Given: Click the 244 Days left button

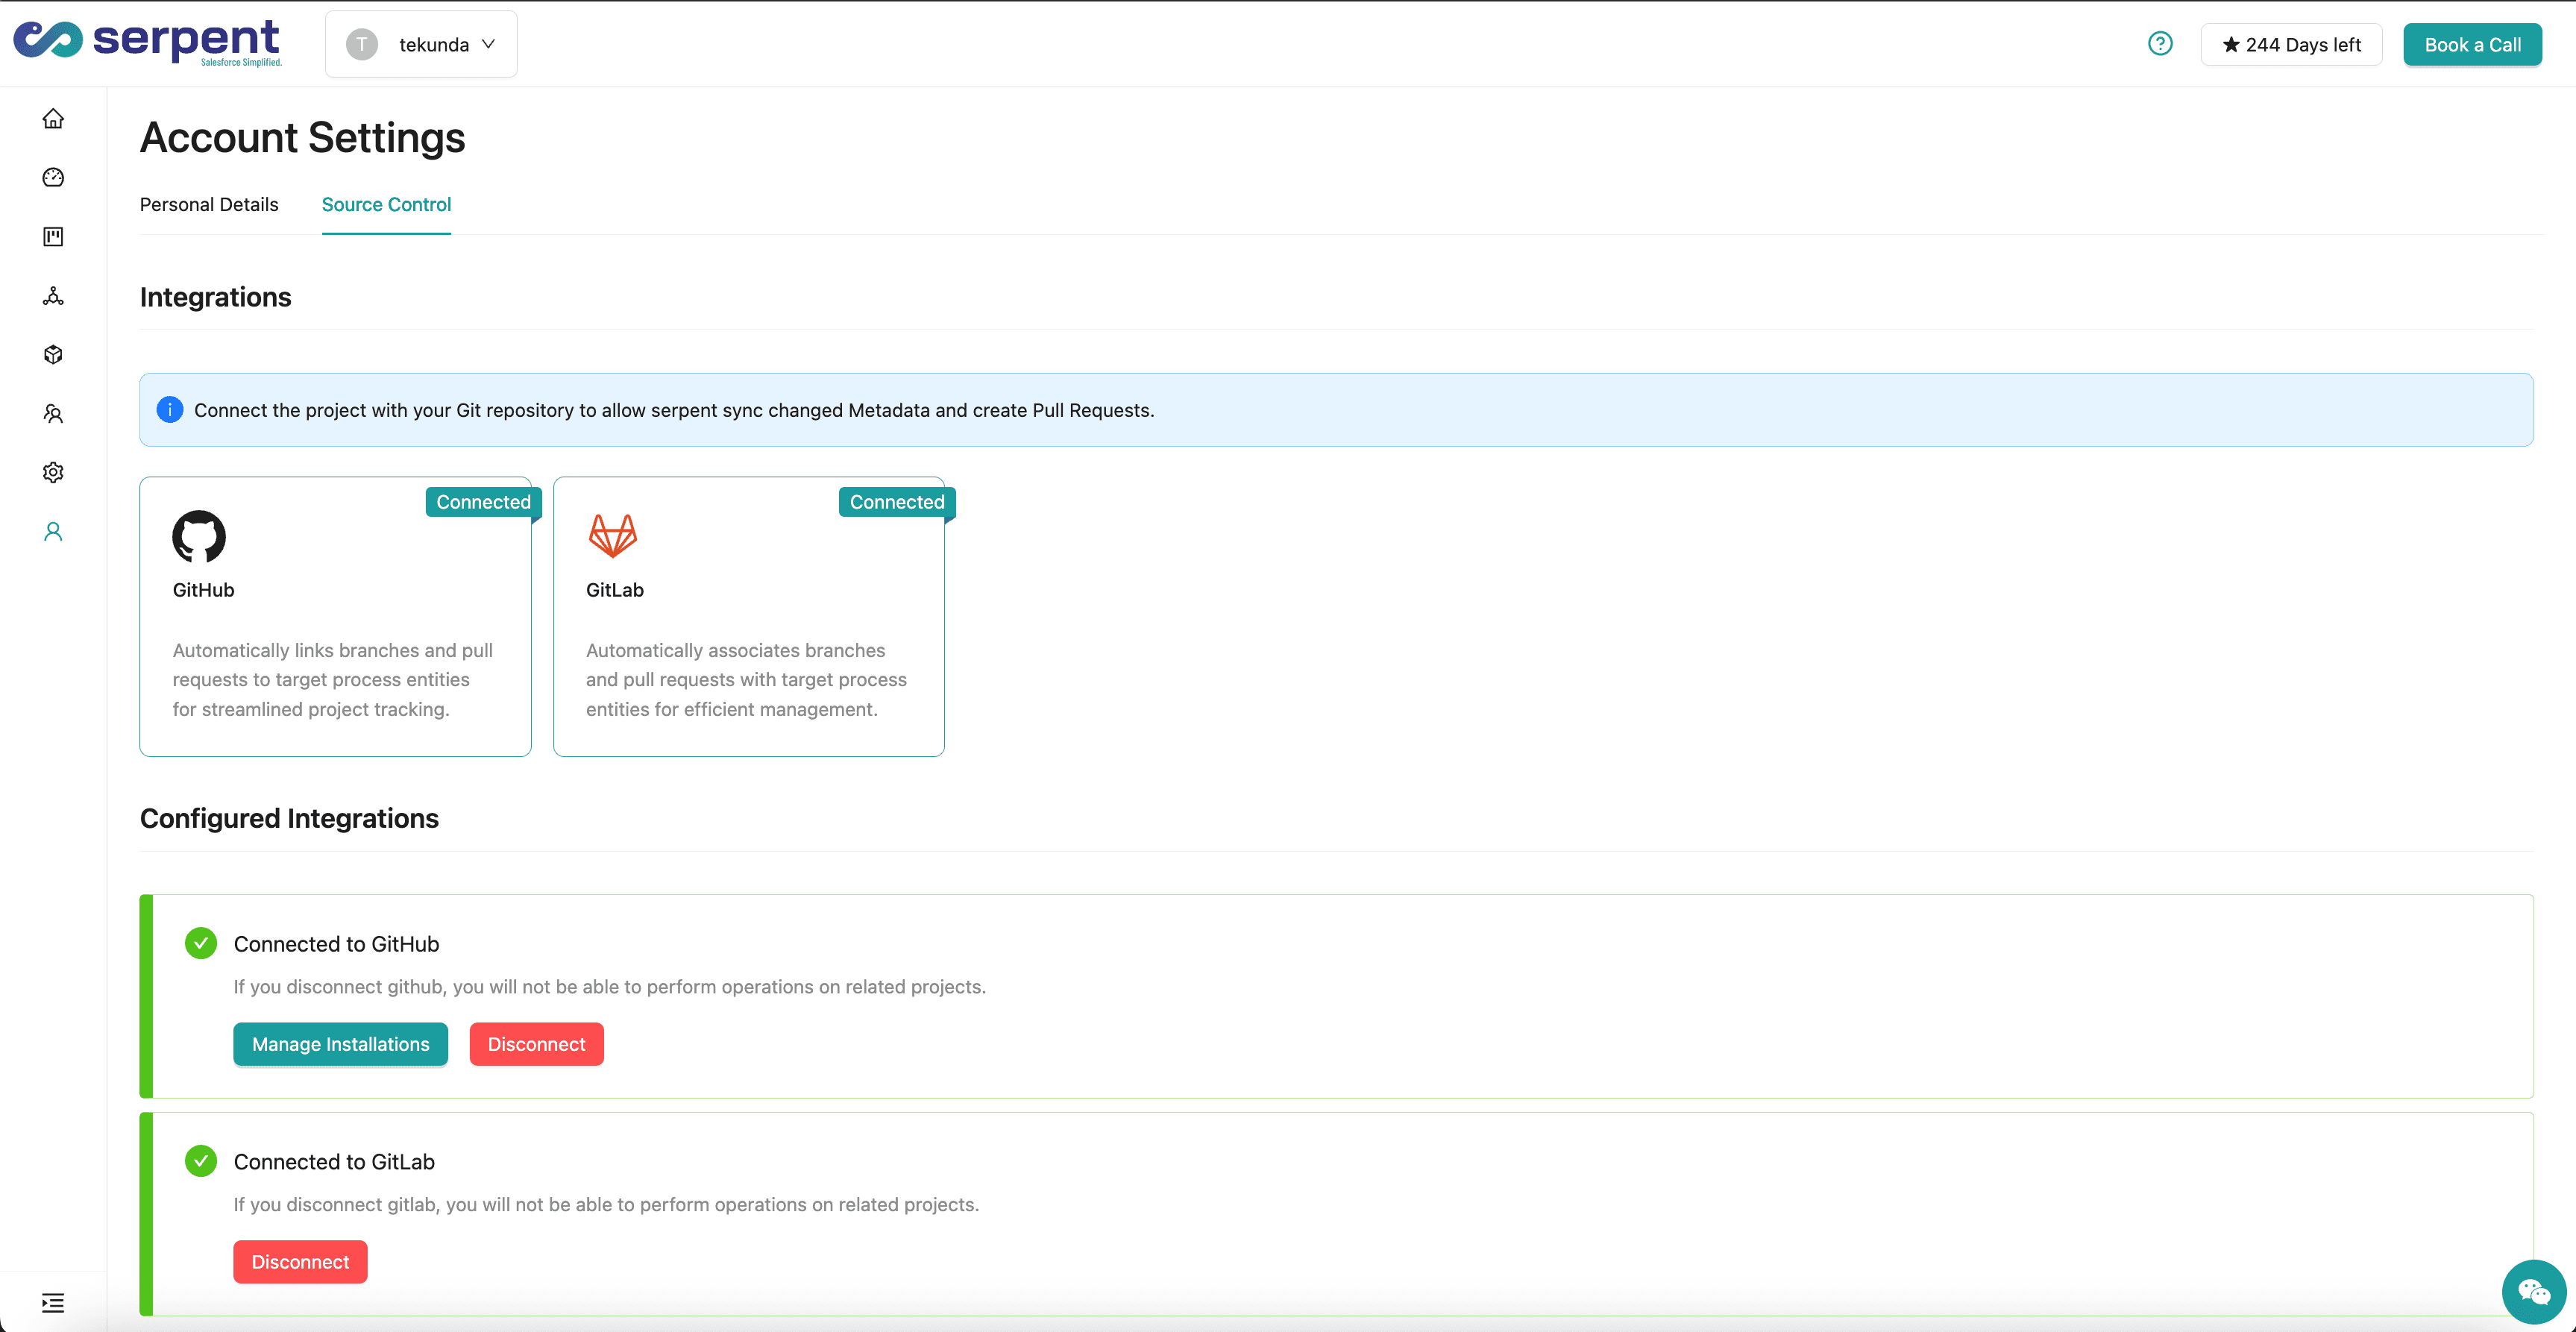Looking at the screenshot, I should (2291, 44).
